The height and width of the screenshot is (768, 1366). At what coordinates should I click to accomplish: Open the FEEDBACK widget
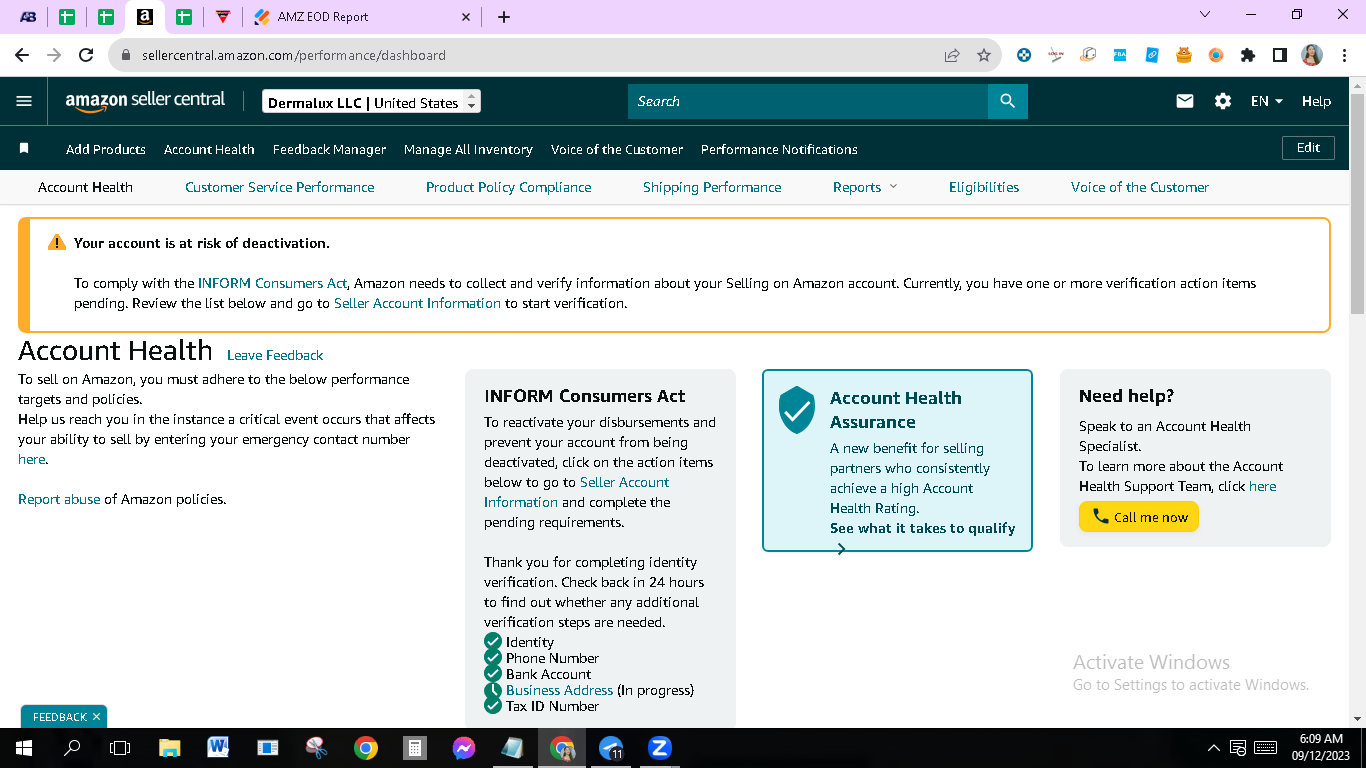point(59,717)
